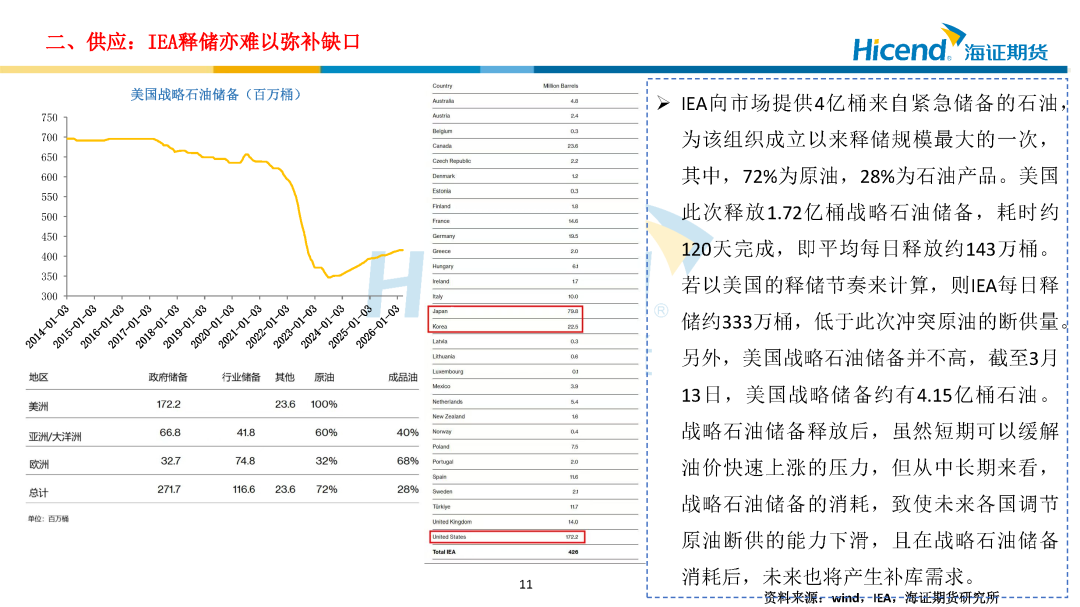Image resolution: width=1080 pixels, height=607 pixels.
Task: Click the 300 label on the chart's y-axis
Action: [49, 296]
